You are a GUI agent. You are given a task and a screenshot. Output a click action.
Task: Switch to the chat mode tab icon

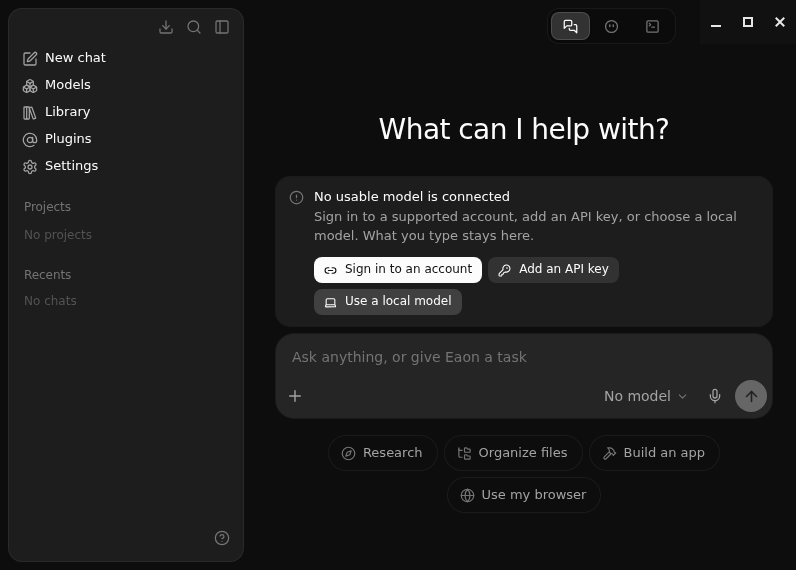click(x=570, y=26)
